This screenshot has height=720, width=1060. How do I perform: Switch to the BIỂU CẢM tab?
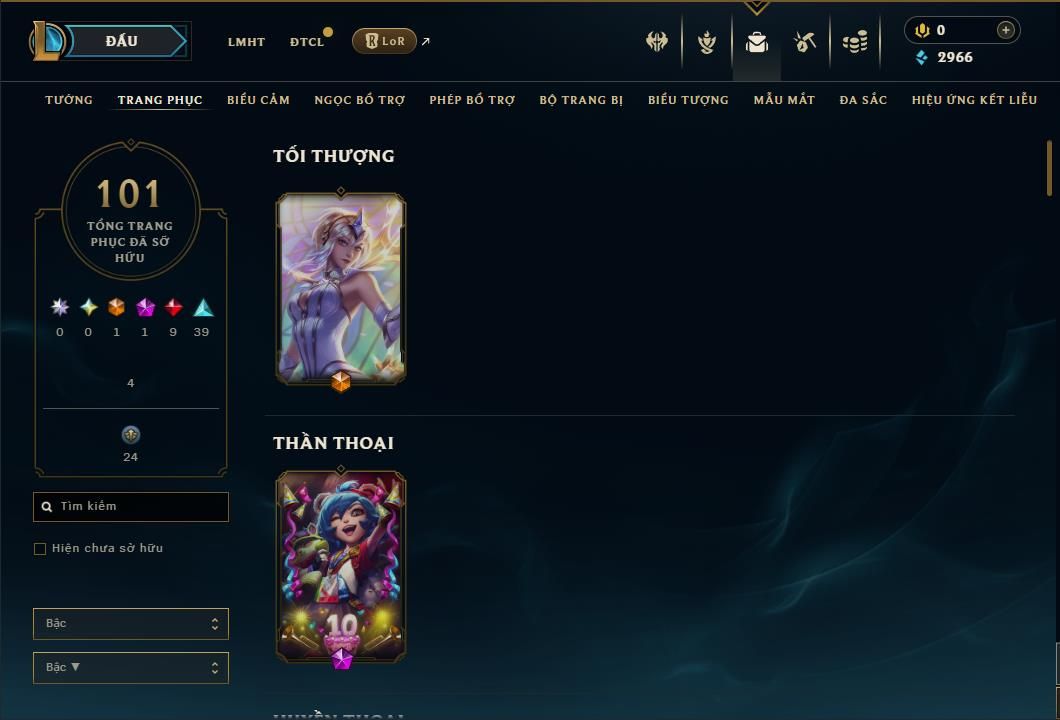(x=258, y=100)
